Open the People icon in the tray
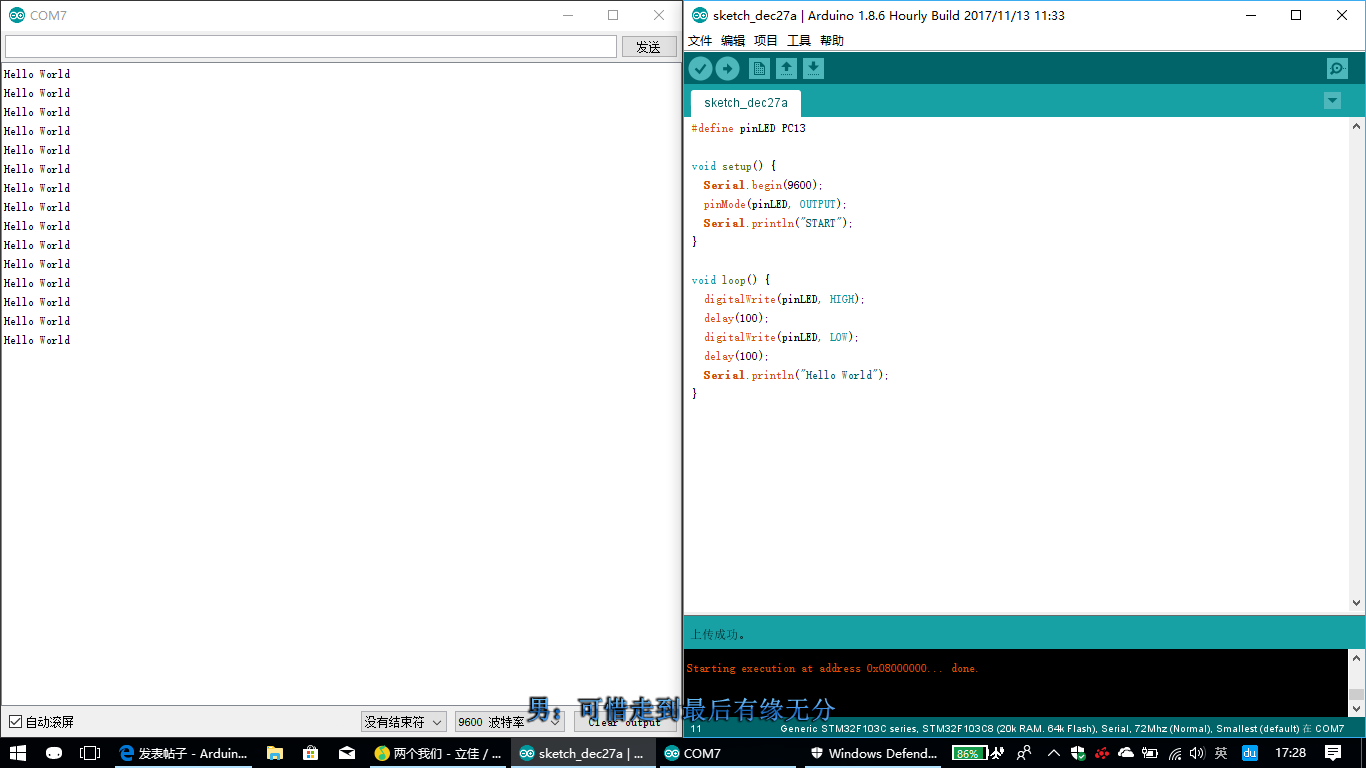The image size is (1366, 768). [x=1024, y=753]
